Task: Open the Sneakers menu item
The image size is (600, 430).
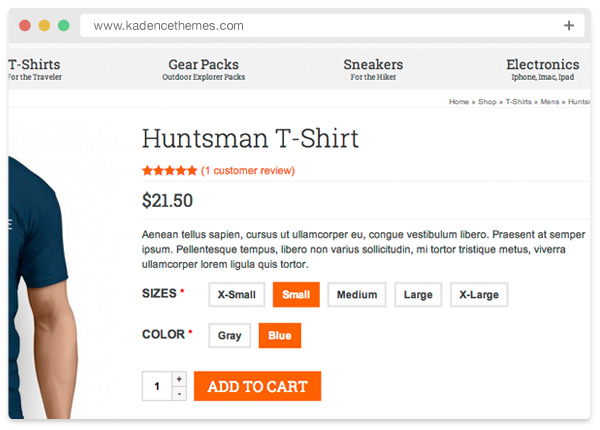Action: (x=373, y=69)
